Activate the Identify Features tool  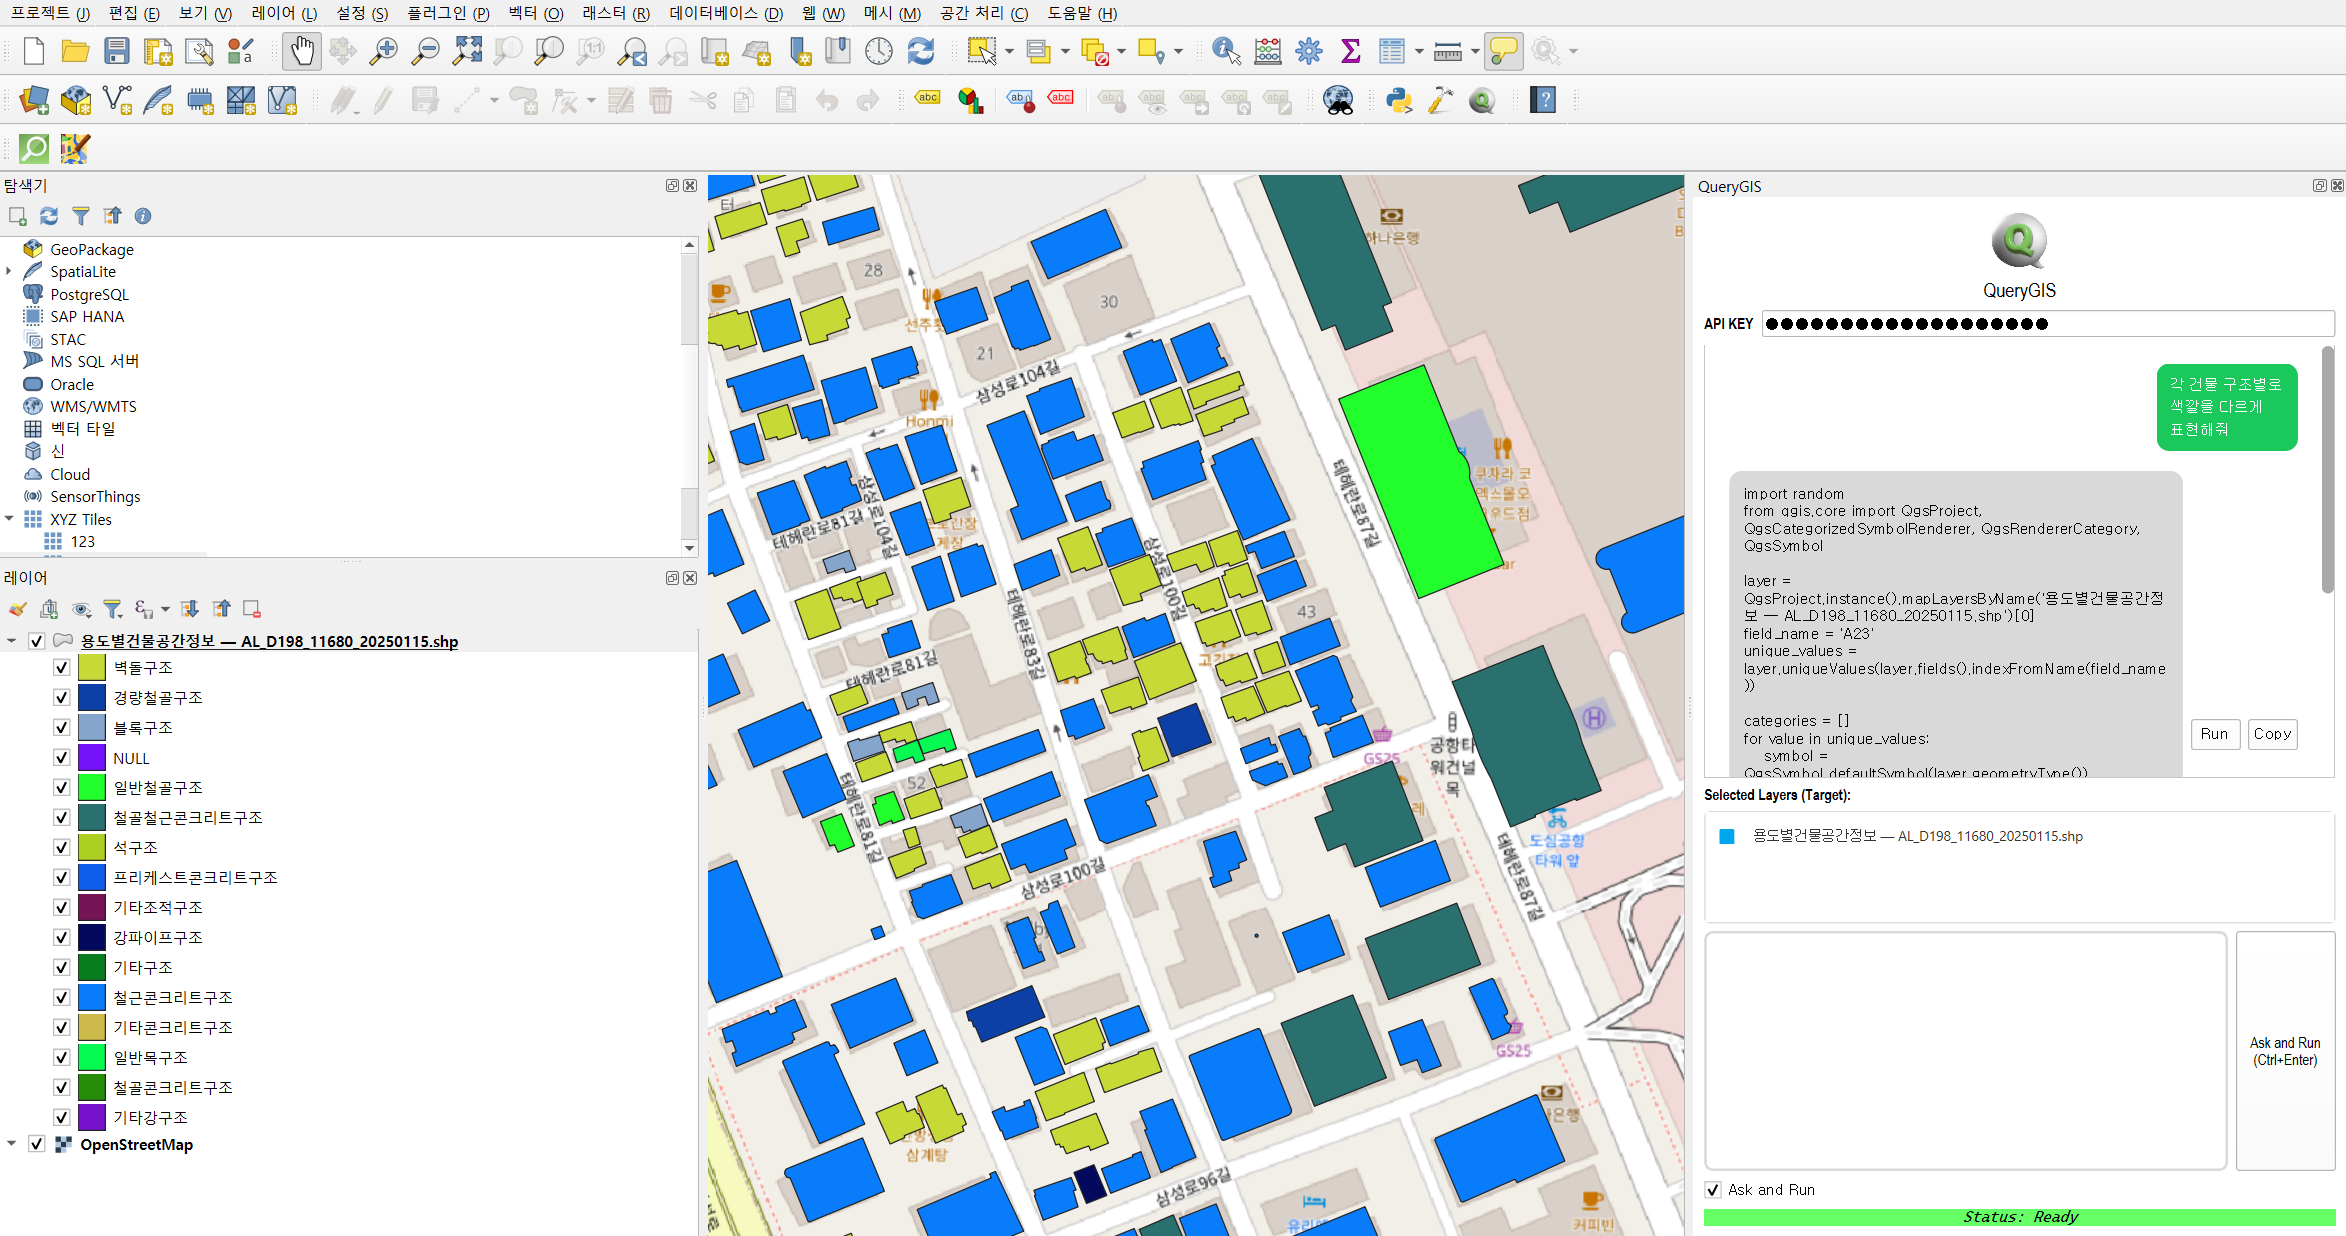1224,50
